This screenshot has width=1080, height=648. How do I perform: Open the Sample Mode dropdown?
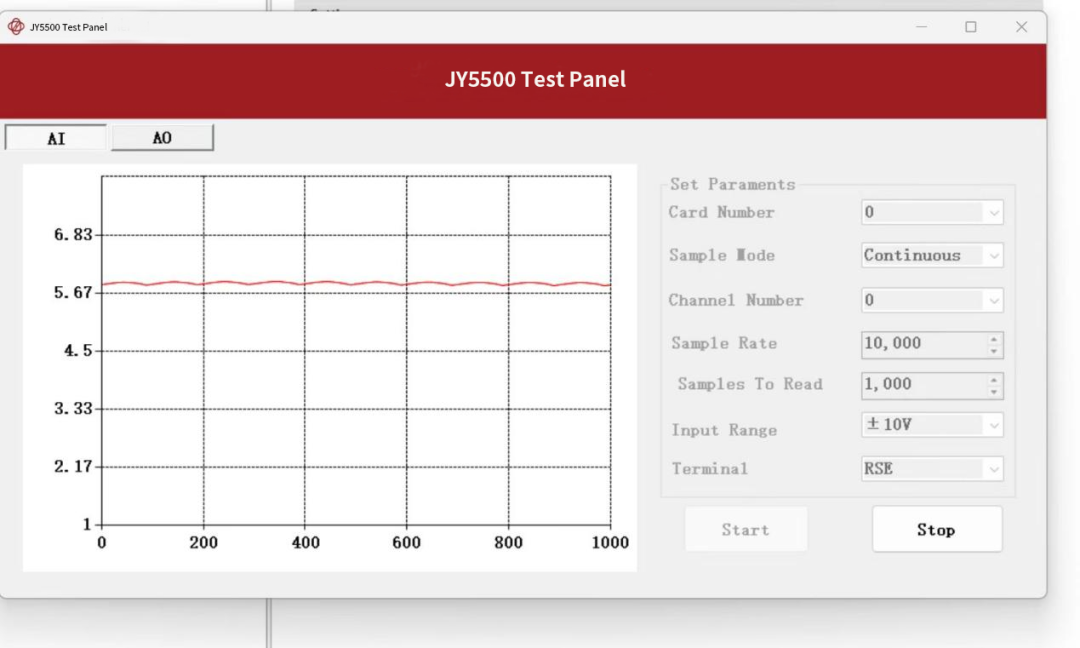click(932, 255)
